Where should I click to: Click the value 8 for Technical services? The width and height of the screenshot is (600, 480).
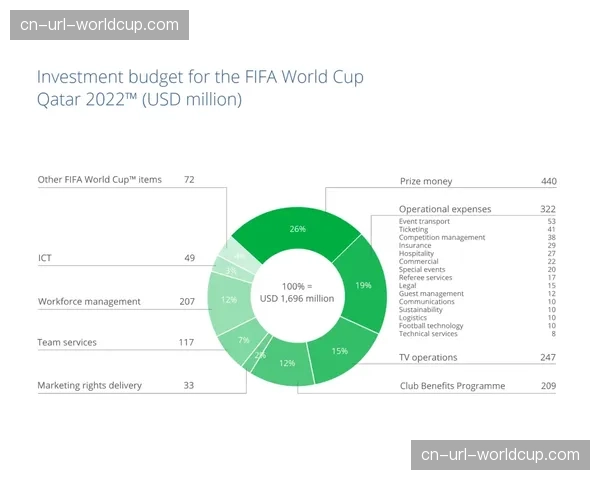pos(553,334)
